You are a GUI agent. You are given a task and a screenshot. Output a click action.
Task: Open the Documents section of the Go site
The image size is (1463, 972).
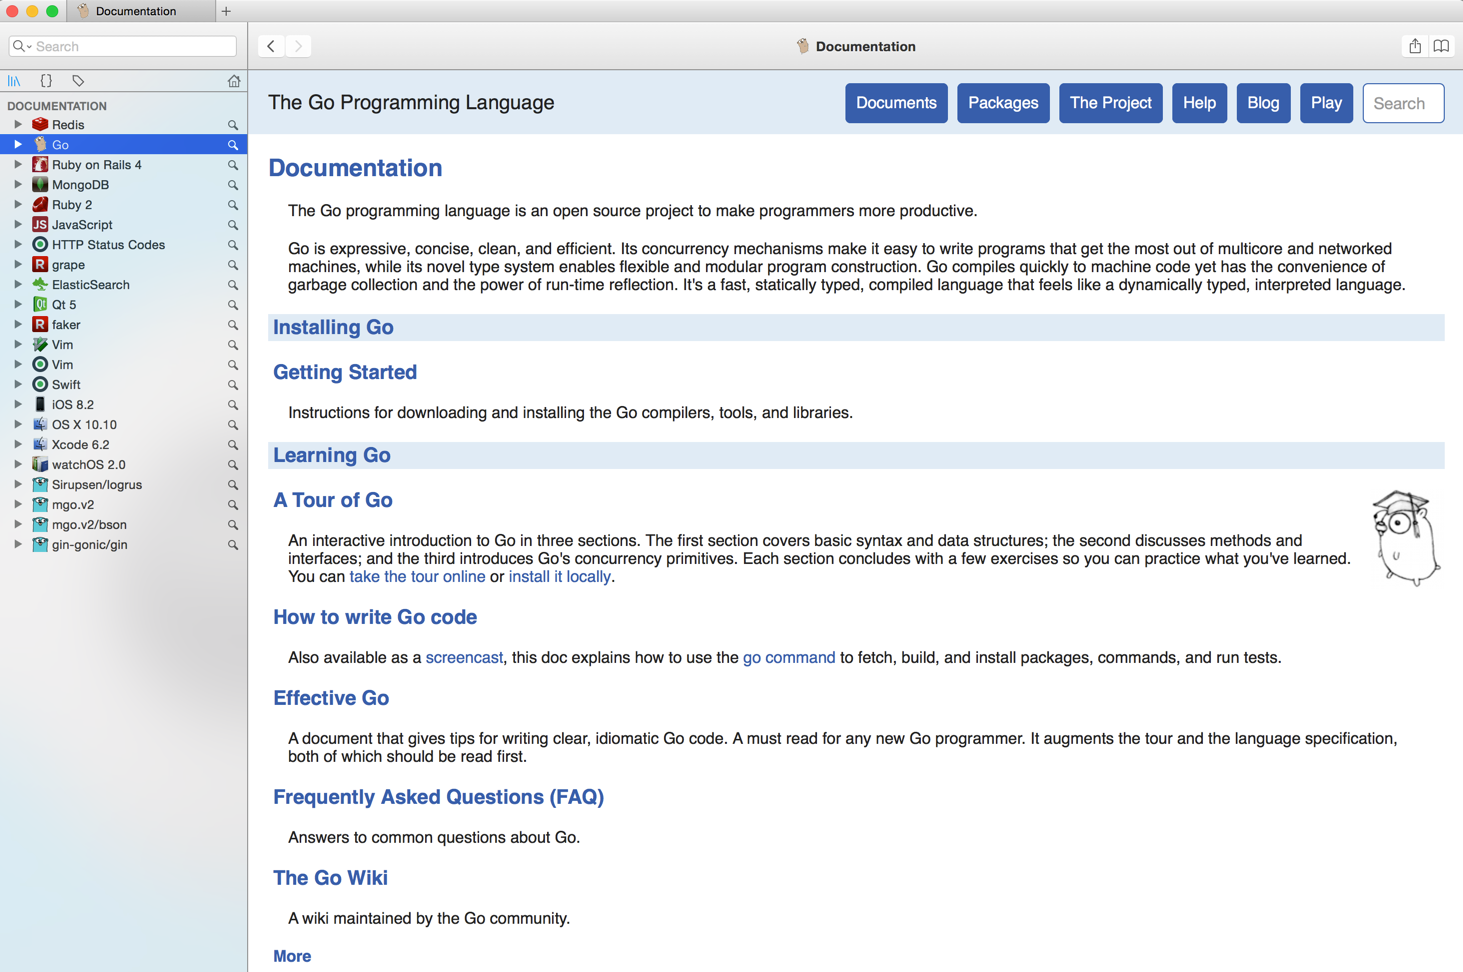click(x=896, y=103)
